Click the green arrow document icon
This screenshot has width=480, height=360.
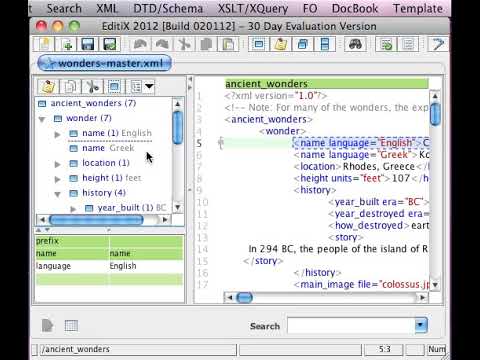(x=386, y=44)
